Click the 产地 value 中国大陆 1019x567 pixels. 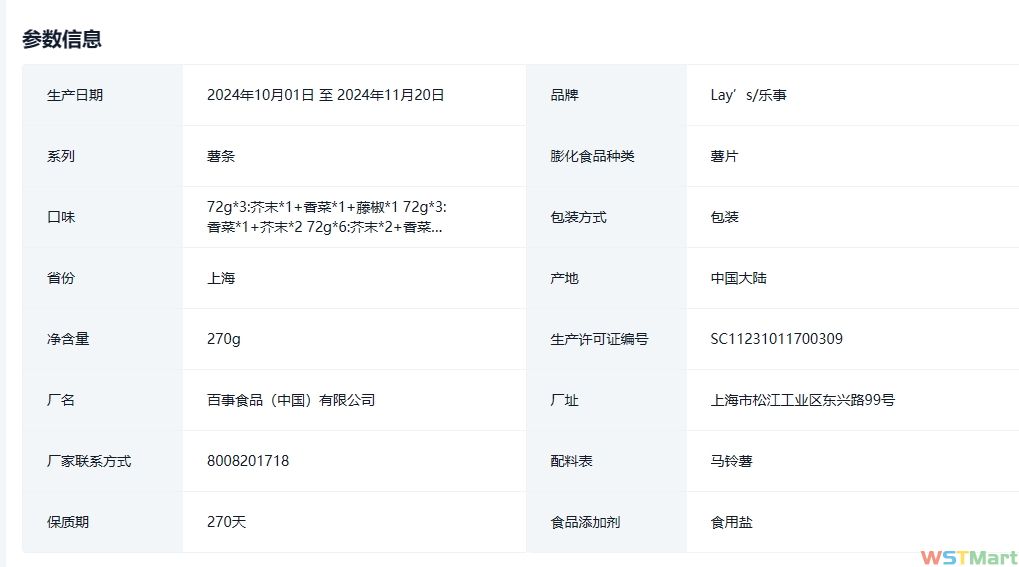[738, 278]
